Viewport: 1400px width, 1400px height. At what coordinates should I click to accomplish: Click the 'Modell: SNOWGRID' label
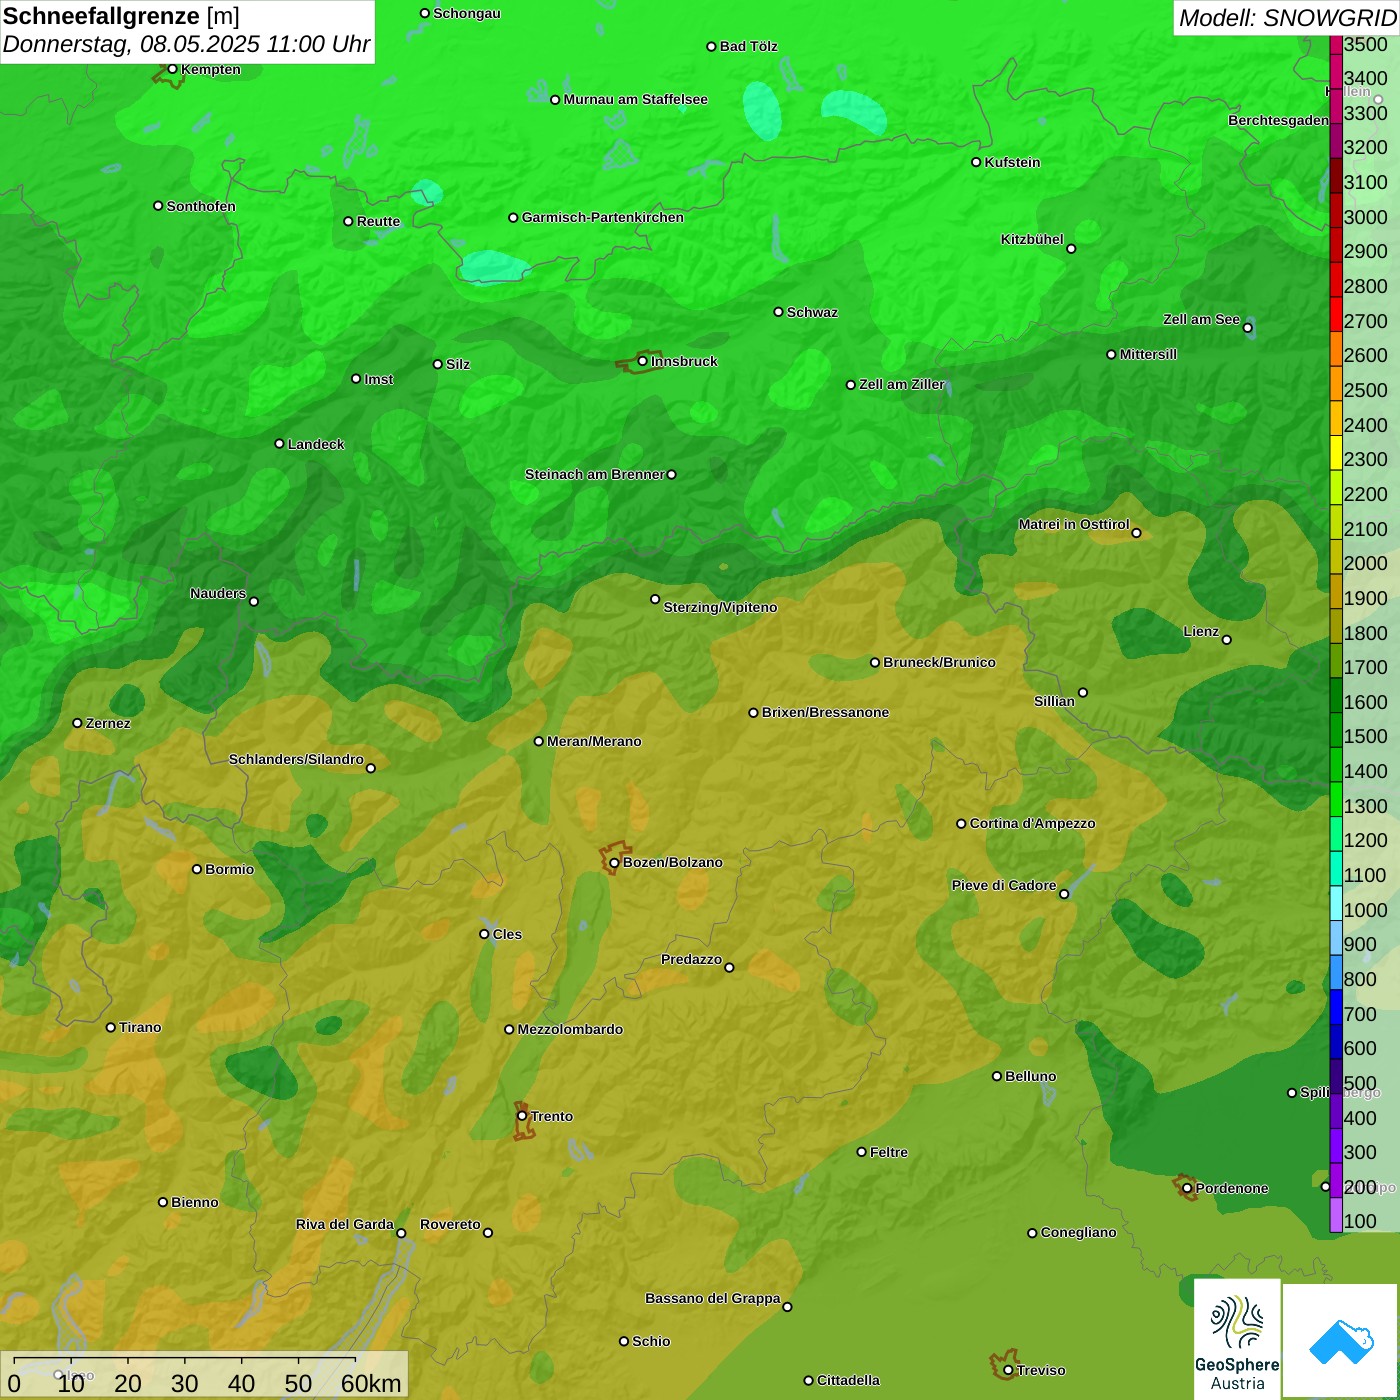point(1287,17)
